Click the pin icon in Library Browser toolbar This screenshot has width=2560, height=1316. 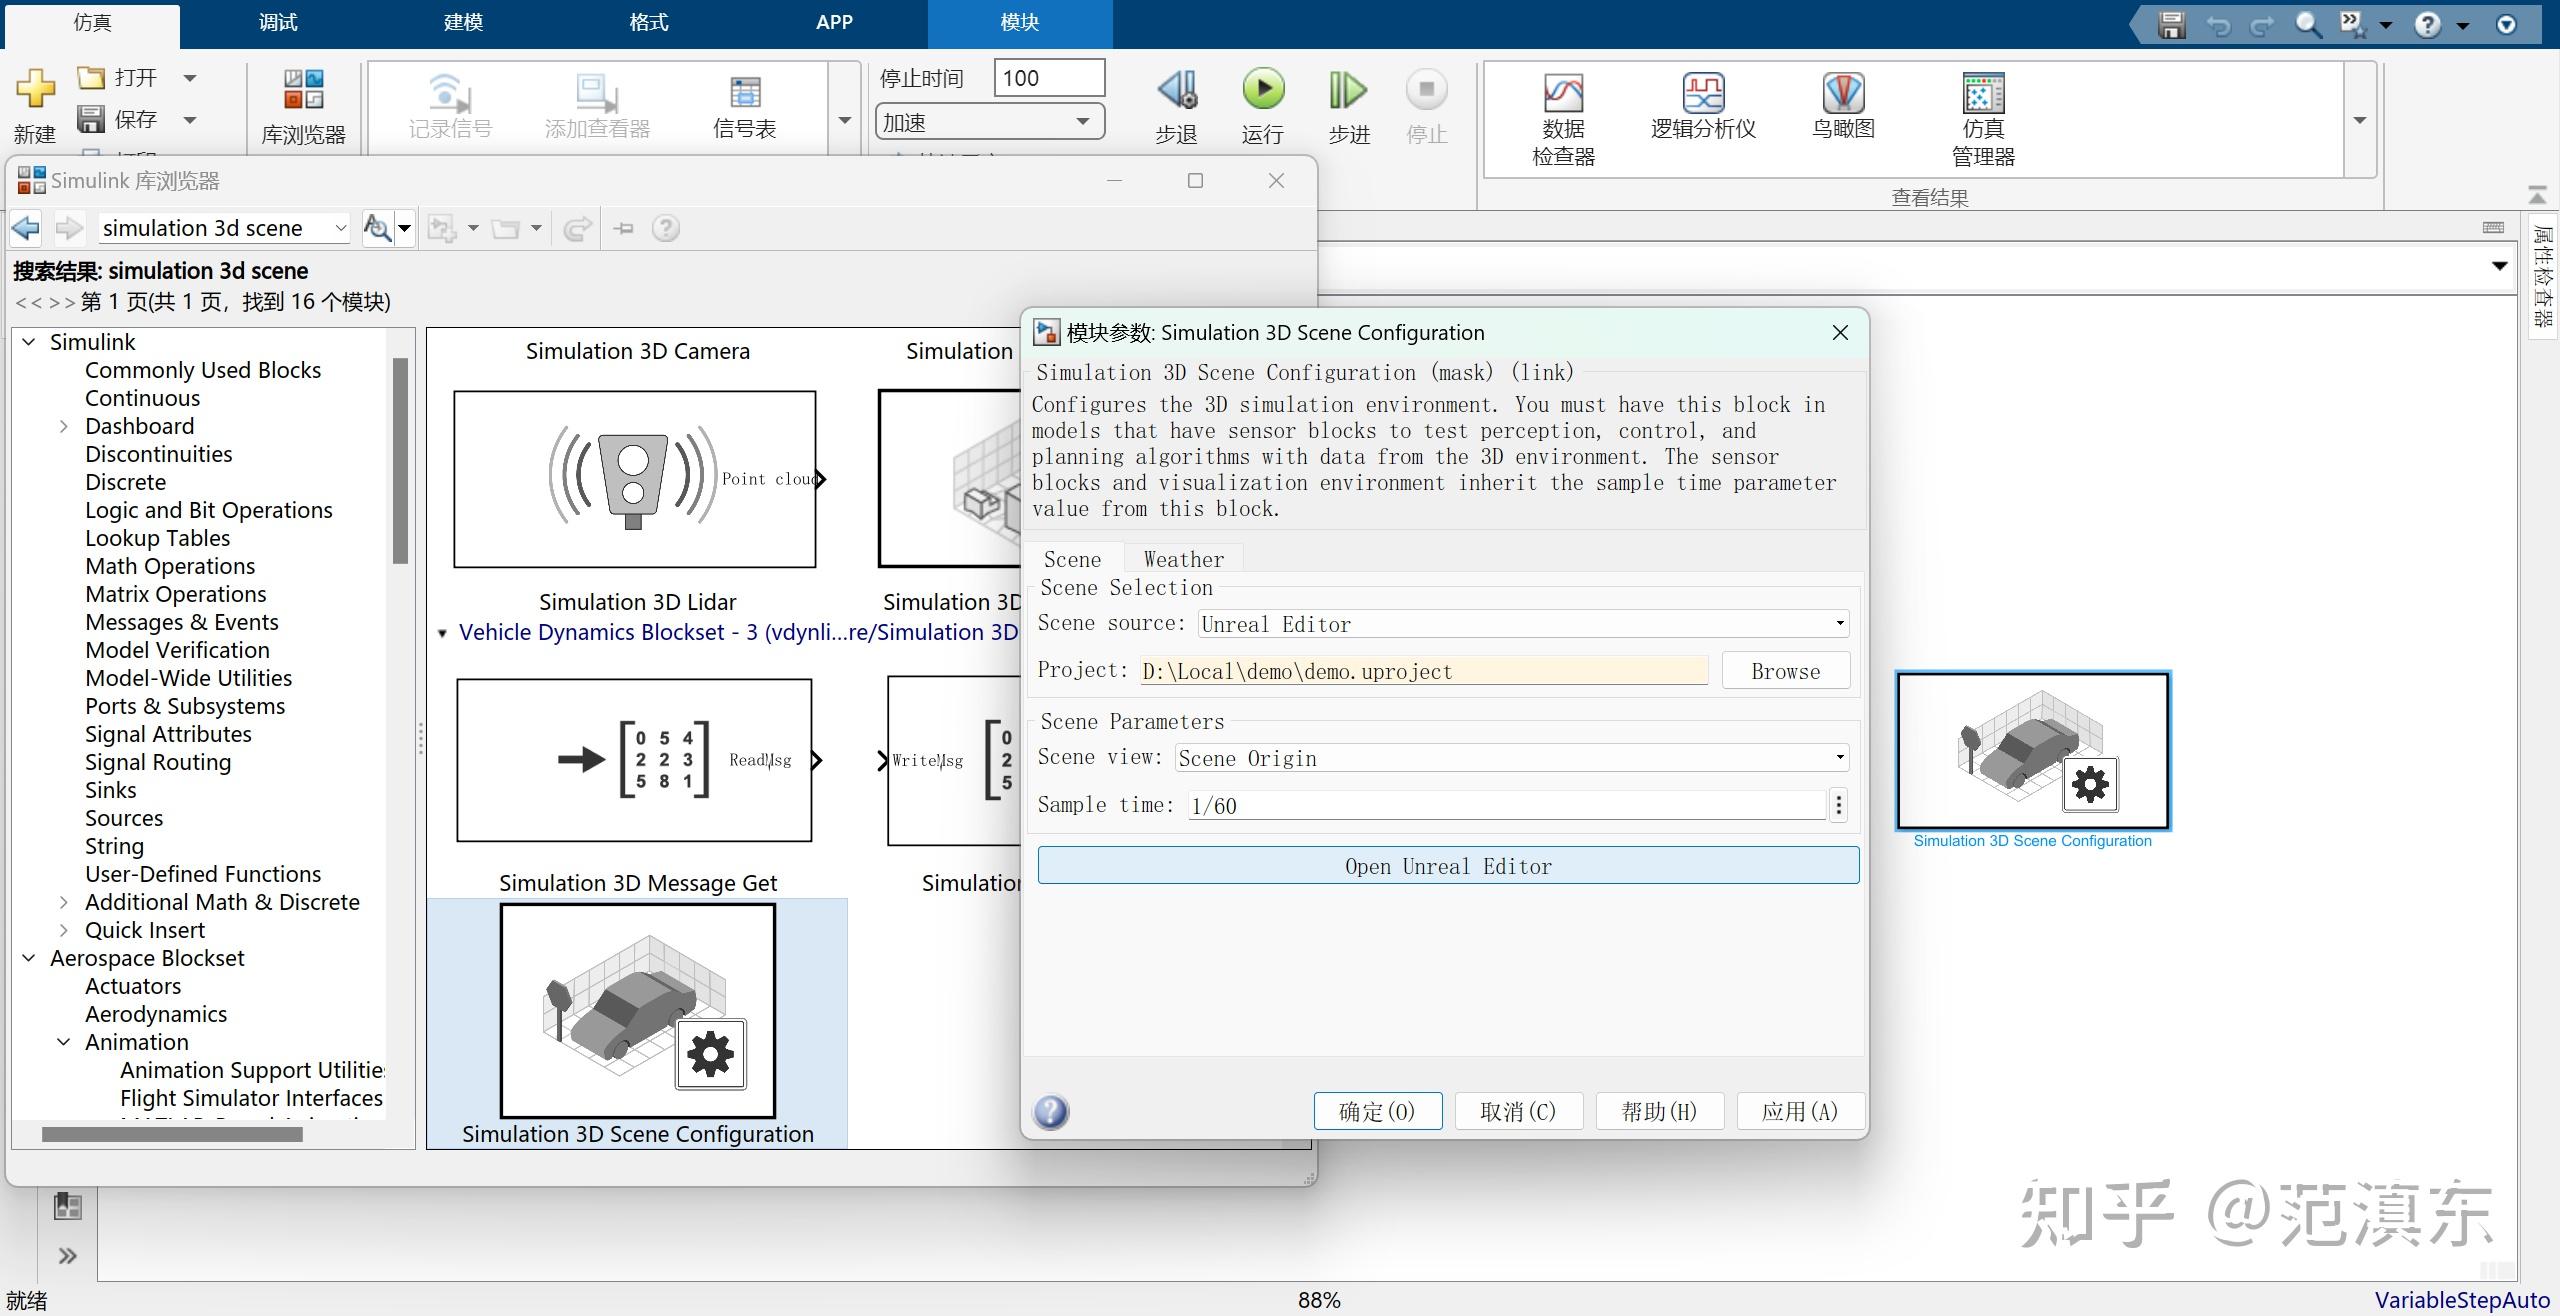624,228
